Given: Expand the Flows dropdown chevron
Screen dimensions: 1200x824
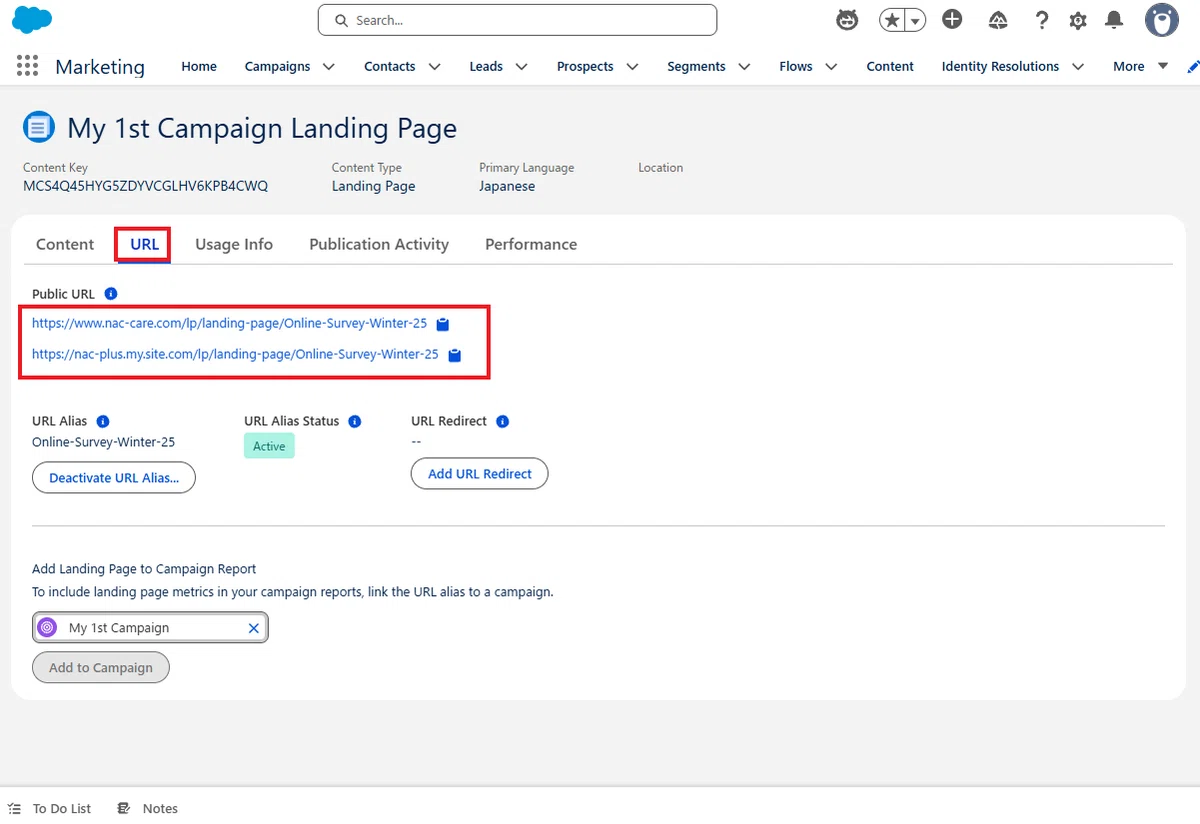Looking at the screenshot, I should click(x=832, y=66).
